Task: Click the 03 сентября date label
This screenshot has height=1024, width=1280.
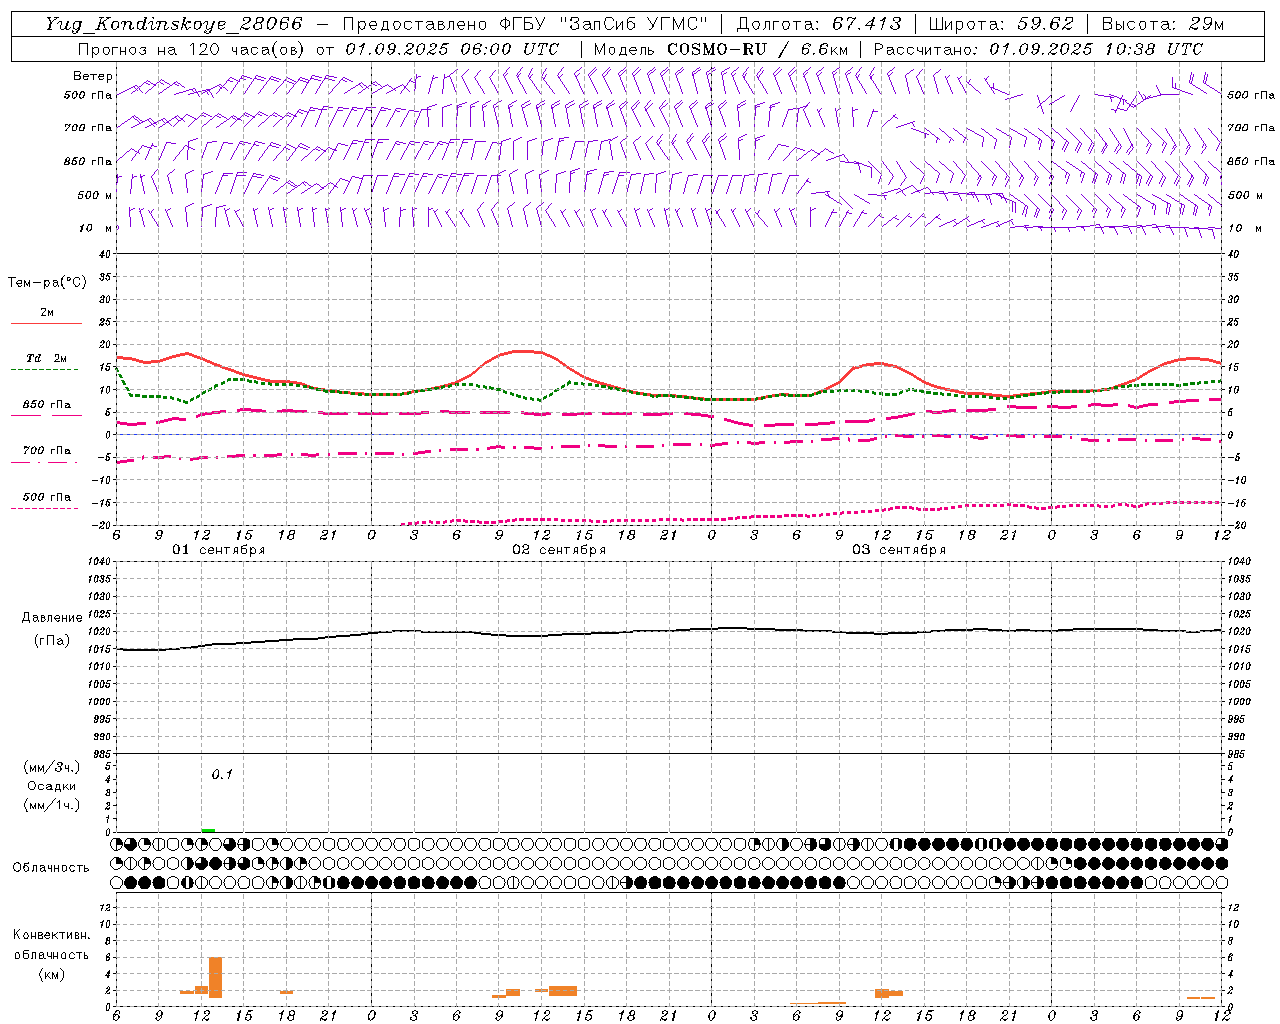Action: 899,550
